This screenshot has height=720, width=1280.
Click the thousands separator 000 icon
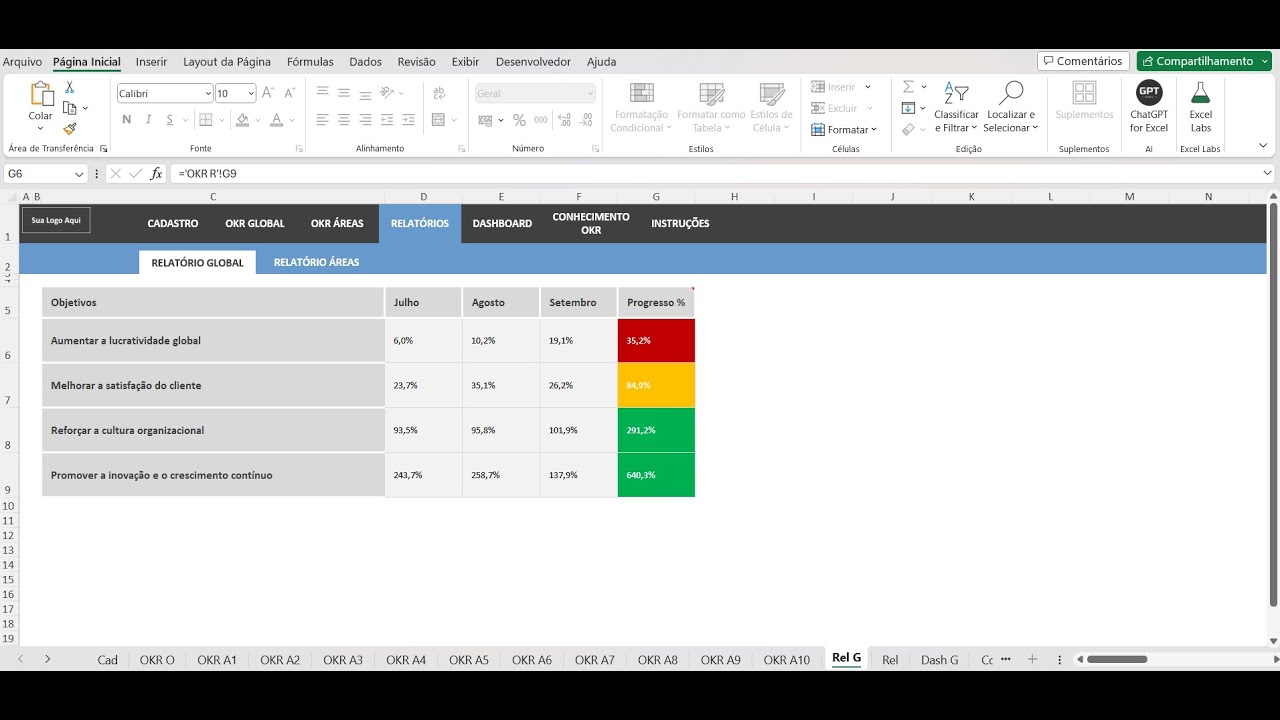[541, 120]
